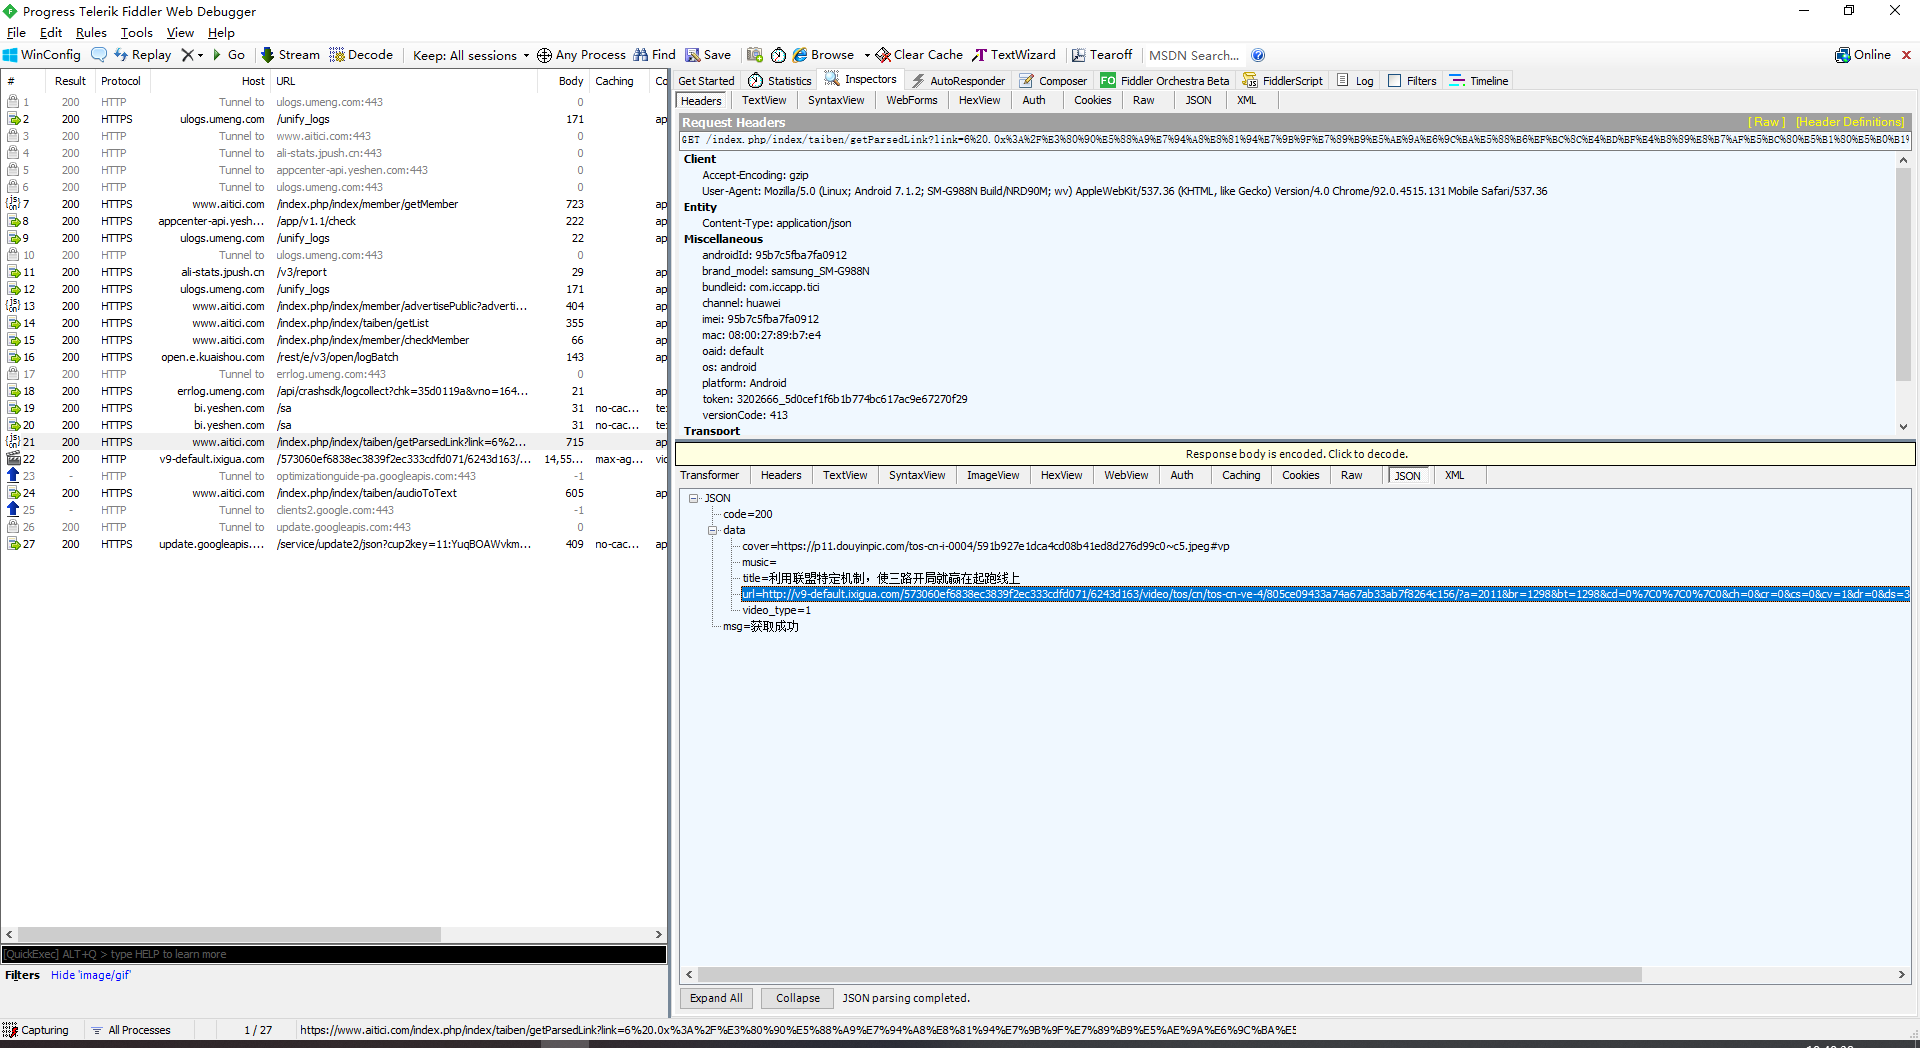Click the screenshot camera icon
This screenshot has width=1920, height=1048.
(755, 55)
